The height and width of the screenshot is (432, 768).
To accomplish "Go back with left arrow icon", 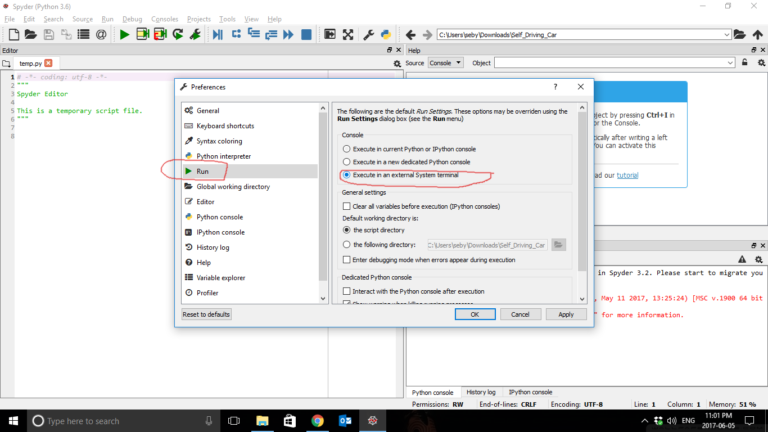I will click(410, 35).
